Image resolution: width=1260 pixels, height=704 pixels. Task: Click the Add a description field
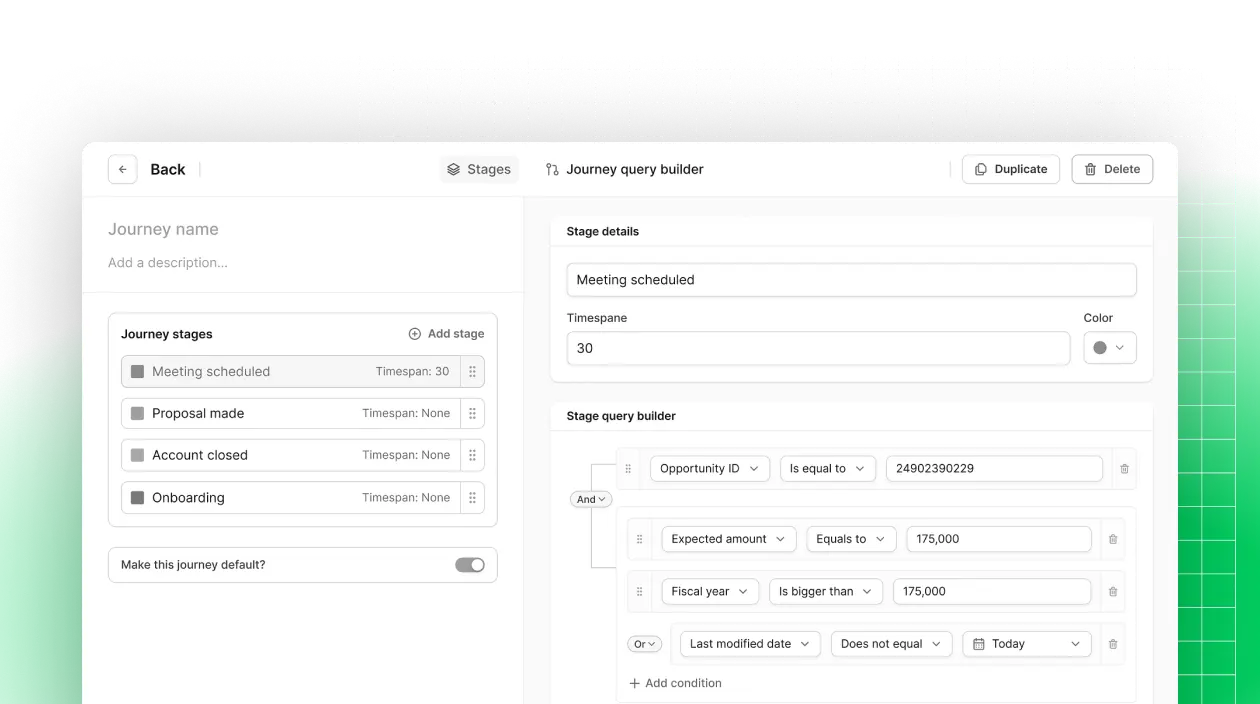168,262
